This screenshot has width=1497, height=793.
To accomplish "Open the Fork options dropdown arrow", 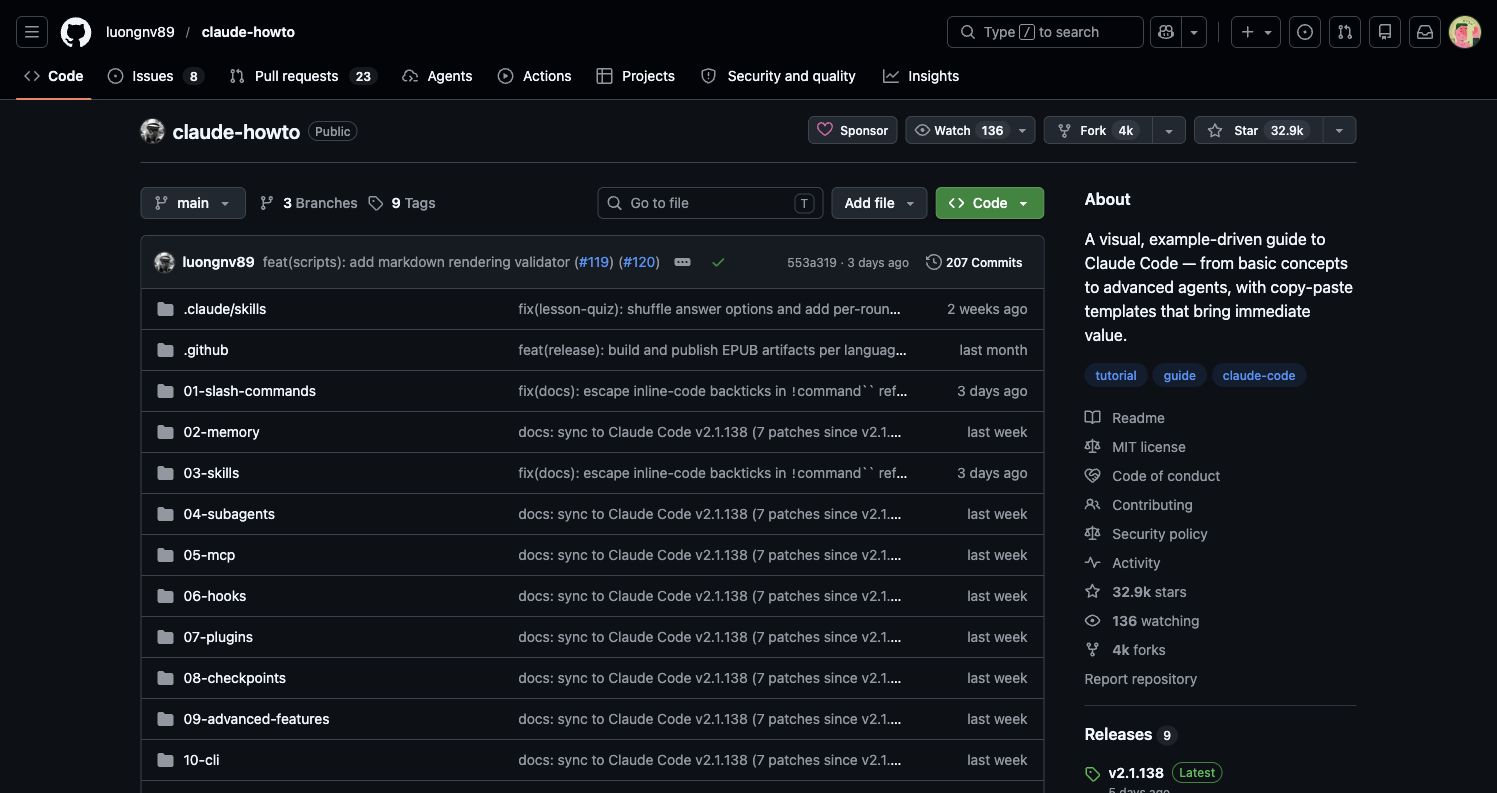I will 1169,131.
